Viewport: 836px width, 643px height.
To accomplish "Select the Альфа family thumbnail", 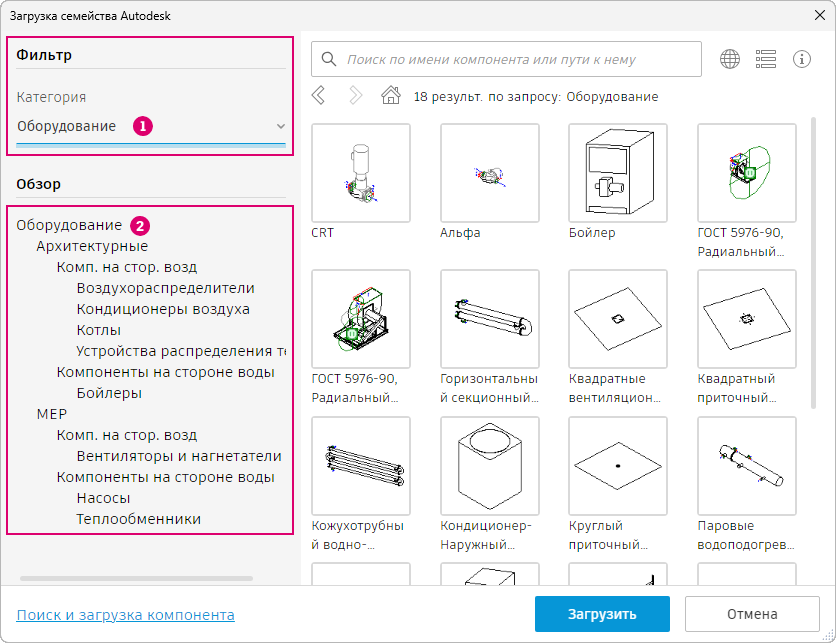I will 489,173.
